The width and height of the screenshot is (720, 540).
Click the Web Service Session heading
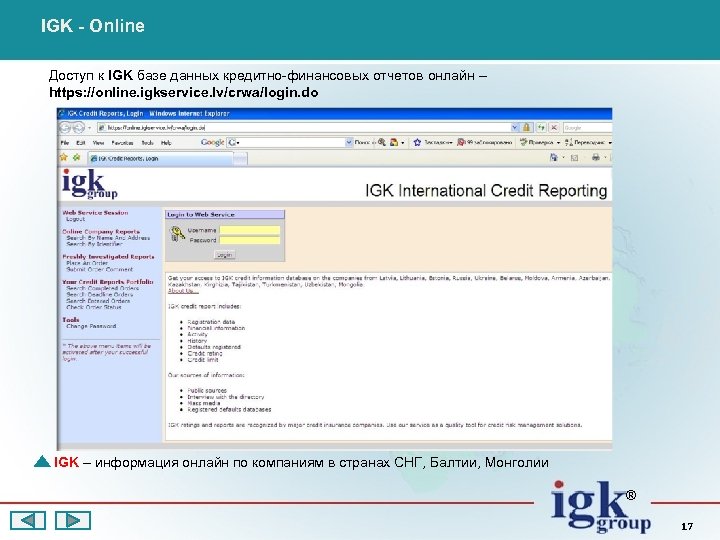coord(95,213)
